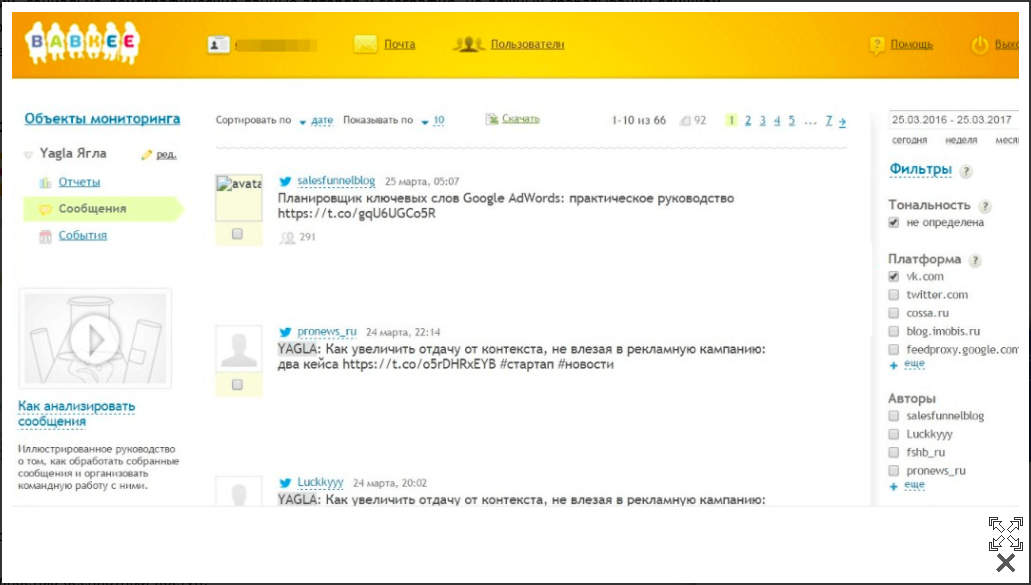Image resolution: width=1031 pixels, height=585 pixels.
Task: Check pronews_ru author filter
Action: tap(894, 470)
